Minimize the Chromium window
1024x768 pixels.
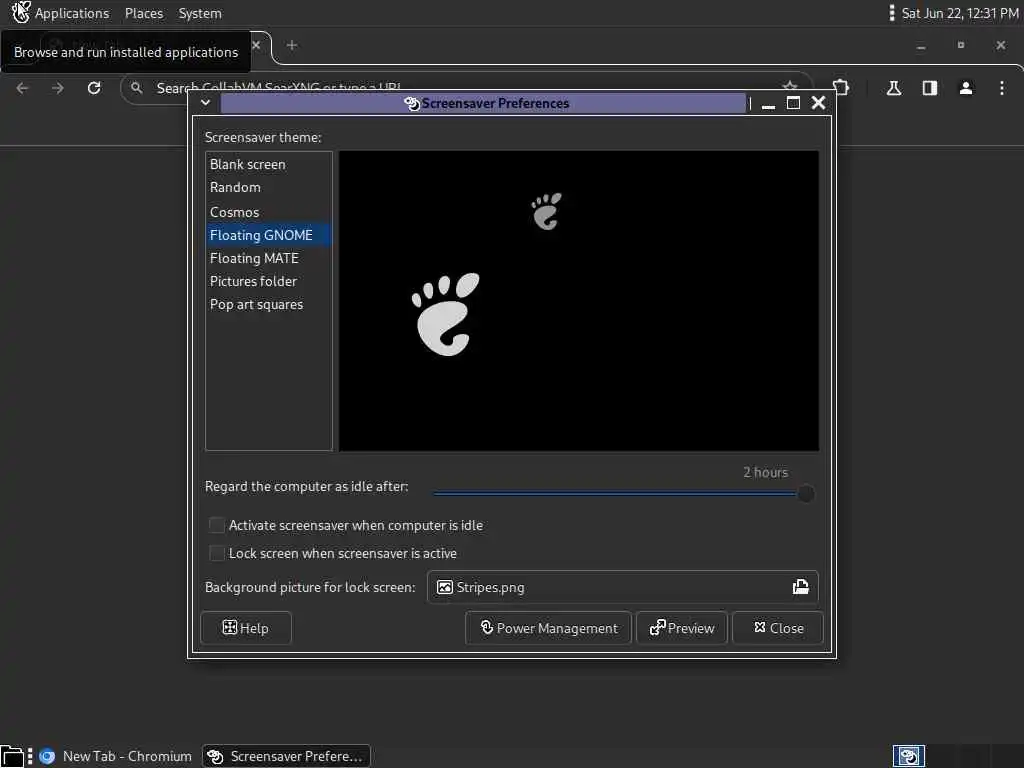pyautogui.click(x=921, y=46)
